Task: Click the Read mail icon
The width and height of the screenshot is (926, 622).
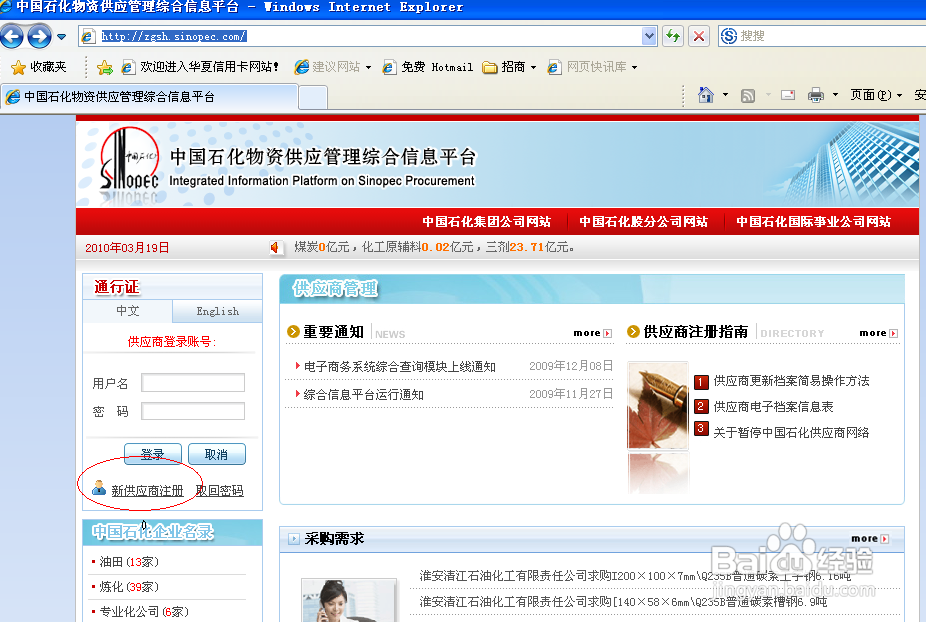Action: click(x=788, y=95)
